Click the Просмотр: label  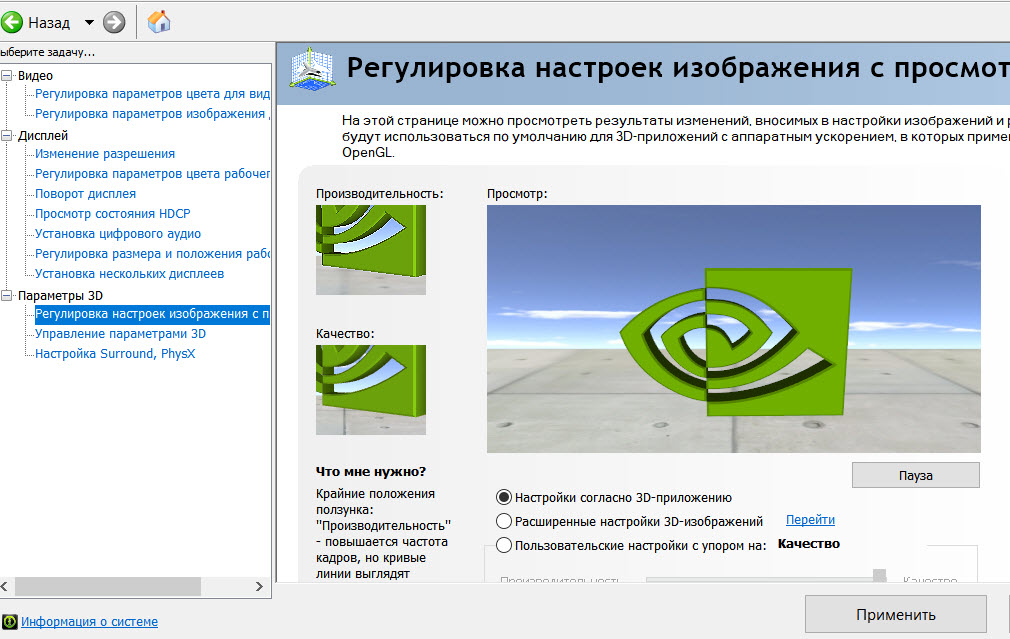(x=517, y=194)
